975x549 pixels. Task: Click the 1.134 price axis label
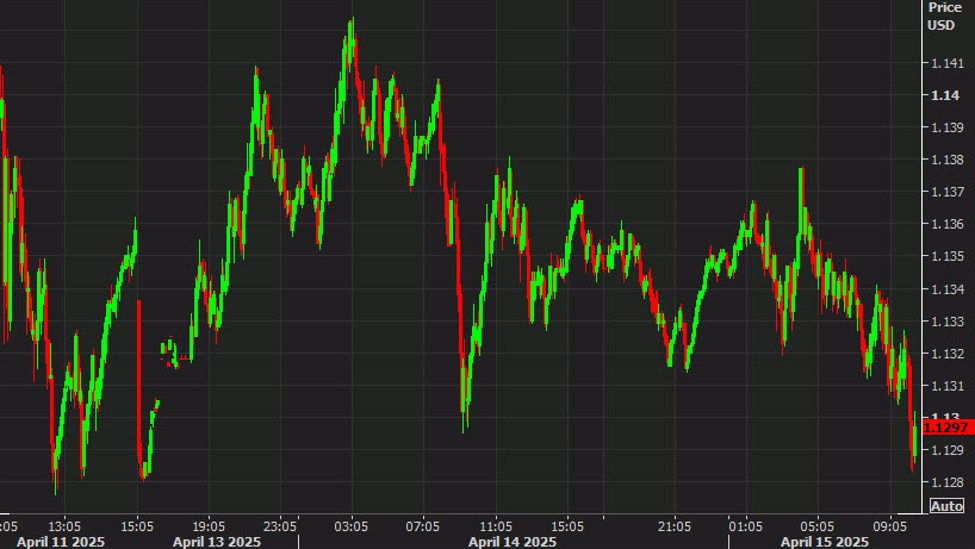point(947,289)
